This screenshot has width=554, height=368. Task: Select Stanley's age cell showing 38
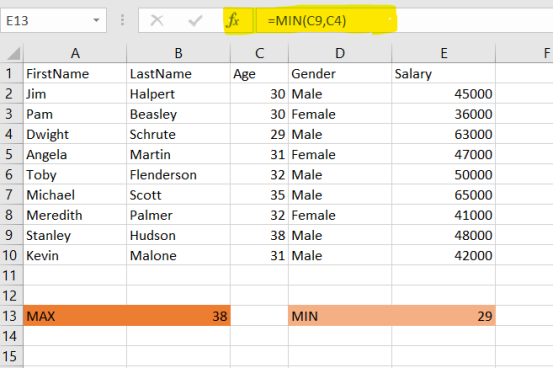(x=259, y=235)
